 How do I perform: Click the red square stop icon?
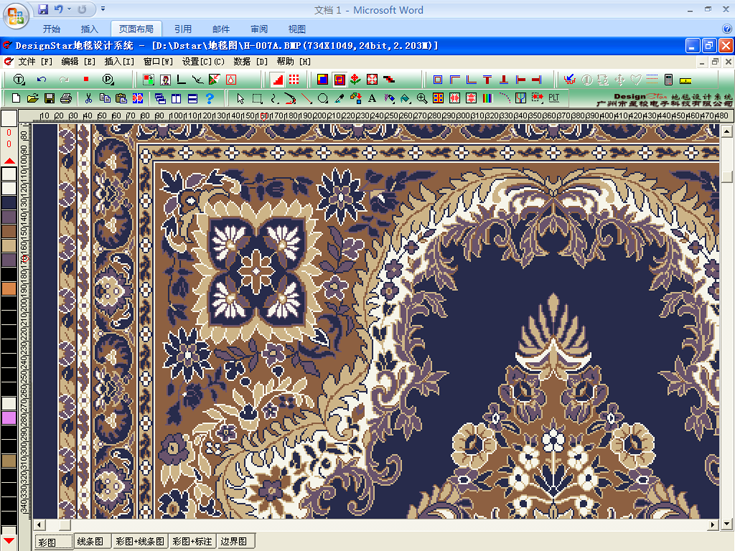pos(86,79)
